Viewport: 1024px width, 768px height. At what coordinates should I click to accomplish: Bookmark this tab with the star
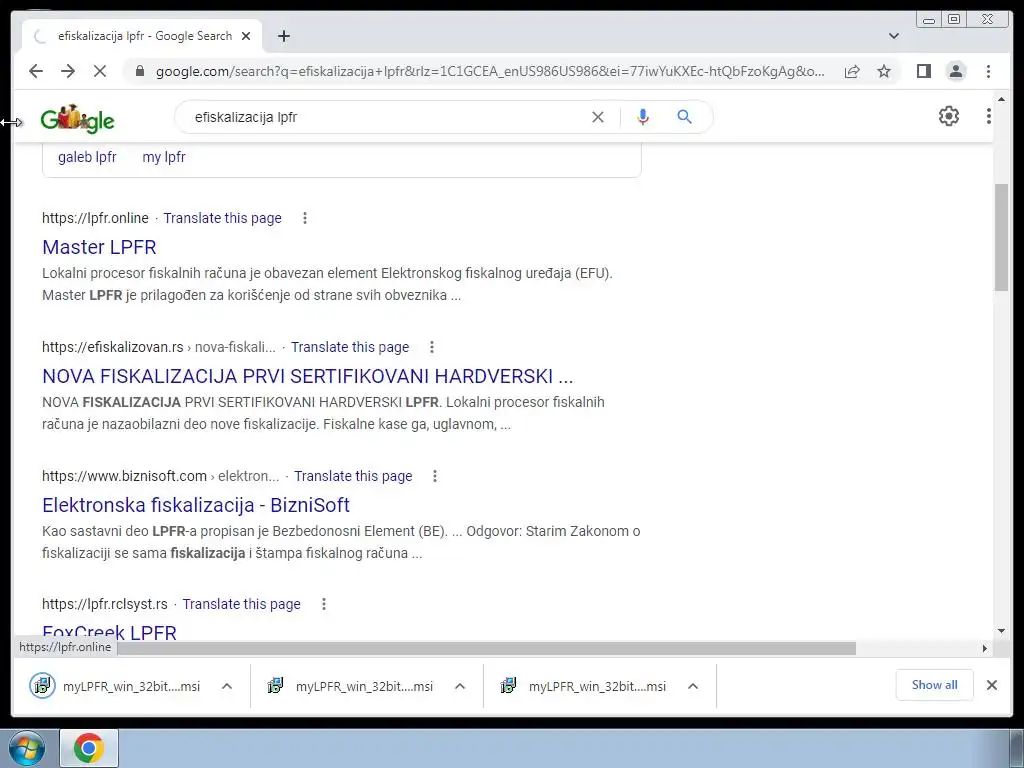tap(884, 71)
